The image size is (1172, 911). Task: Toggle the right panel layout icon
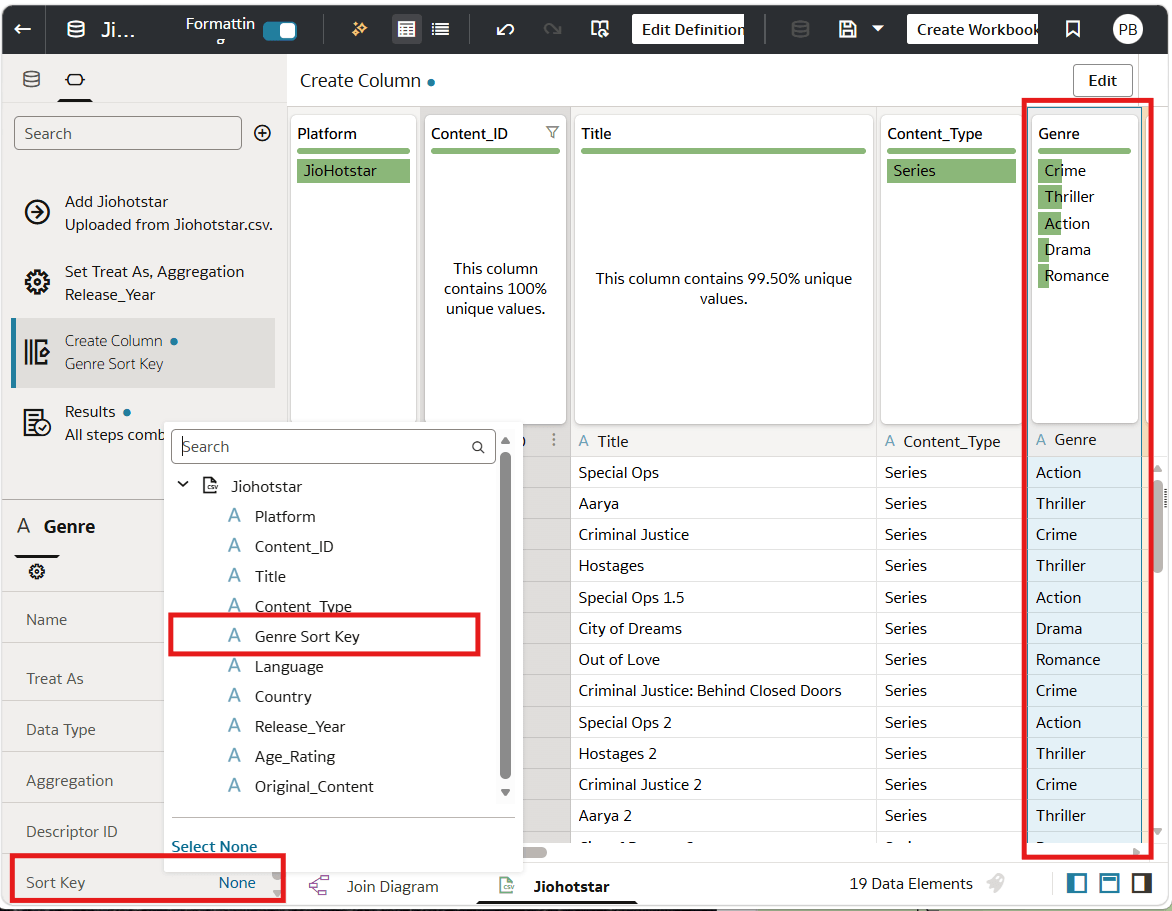click(x=1142, y=883)
